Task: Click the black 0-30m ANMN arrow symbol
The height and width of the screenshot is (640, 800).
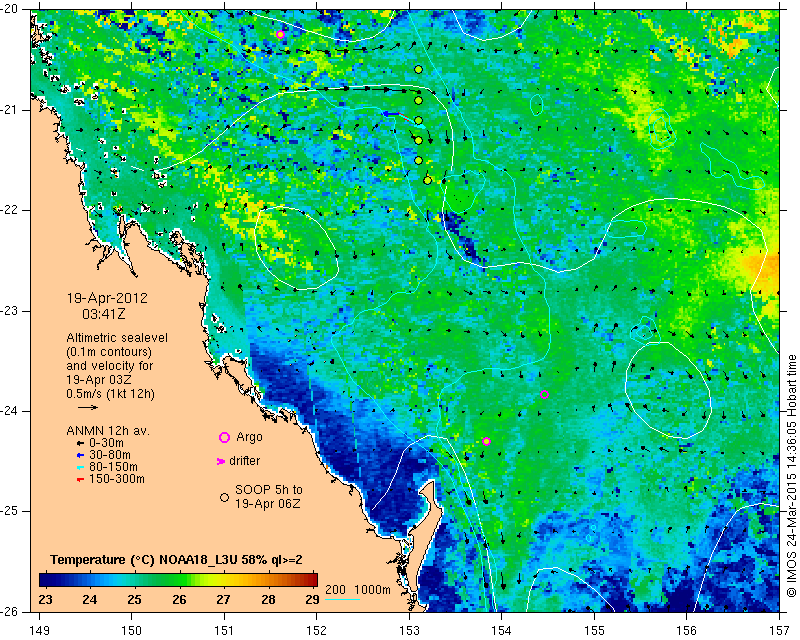Action: (x=80, y=444)
